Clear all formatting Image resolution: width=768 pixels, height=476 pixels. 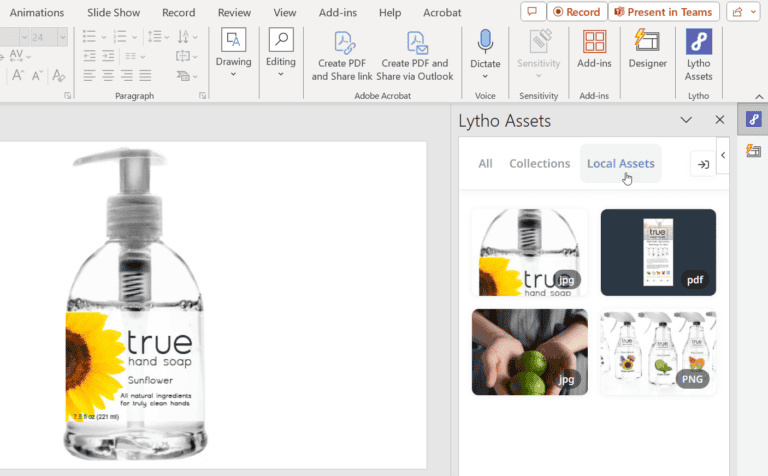tap(58, 75)
